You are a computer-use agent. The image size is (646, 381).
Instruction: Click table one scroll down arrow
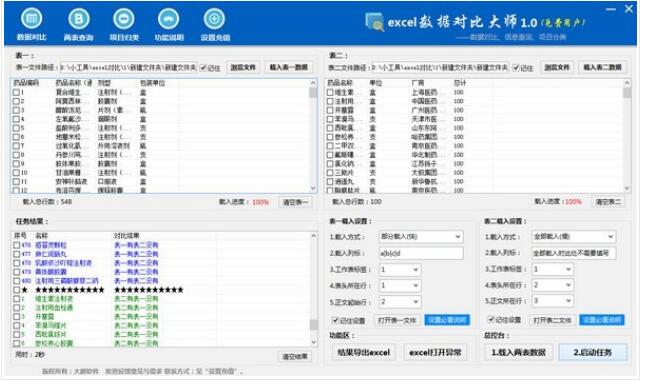pyautogui.click(x=313, y=189)
